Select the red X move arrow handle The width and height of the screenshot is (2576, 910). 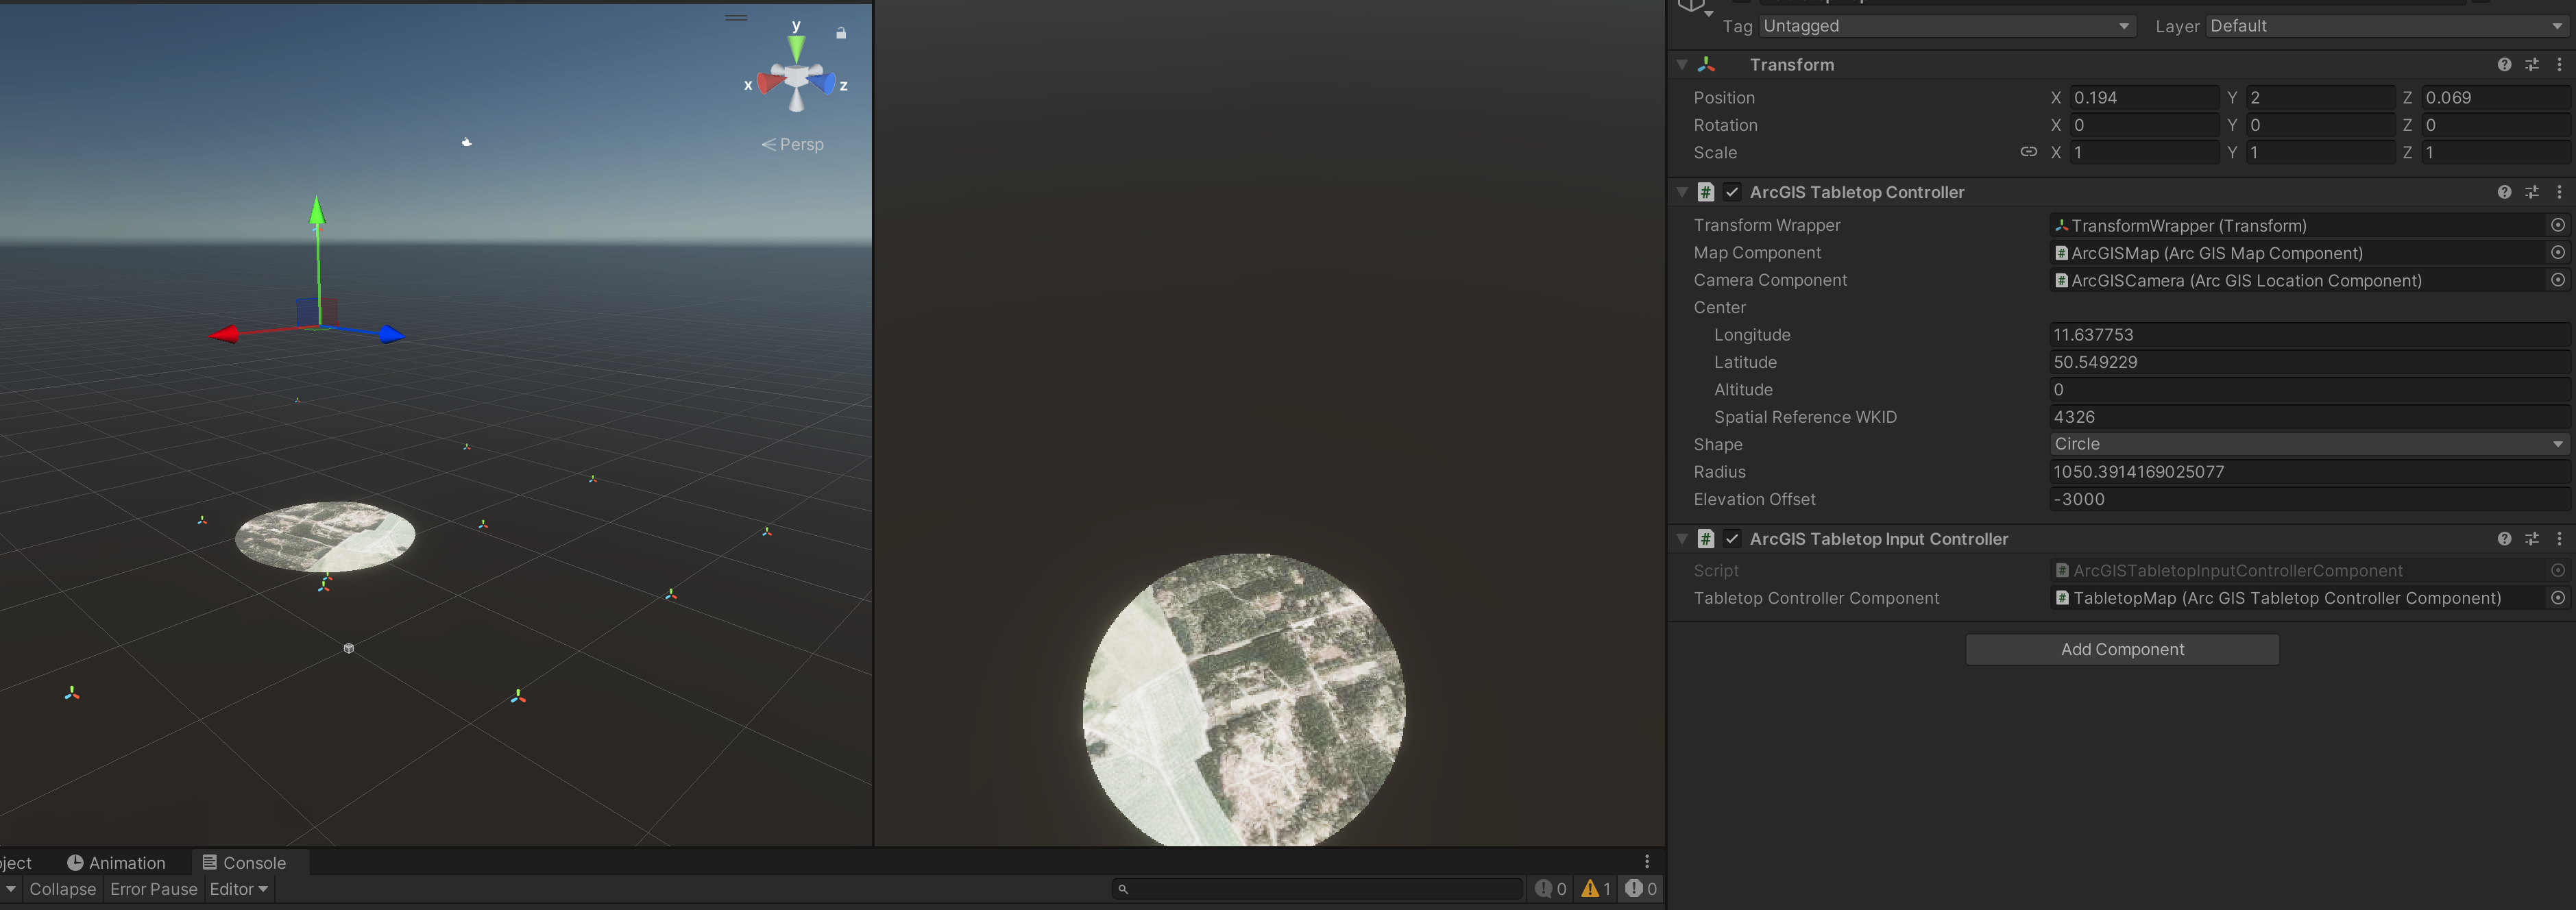[222, 334]
